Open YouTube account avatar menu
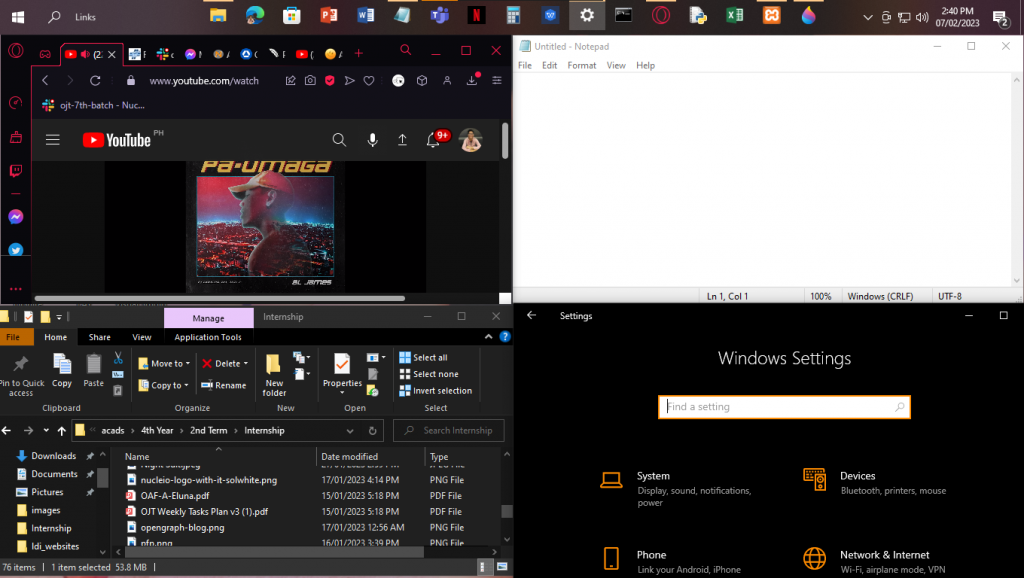The height and width of the screenshot is (578, 1024). (x=470, y=140)
